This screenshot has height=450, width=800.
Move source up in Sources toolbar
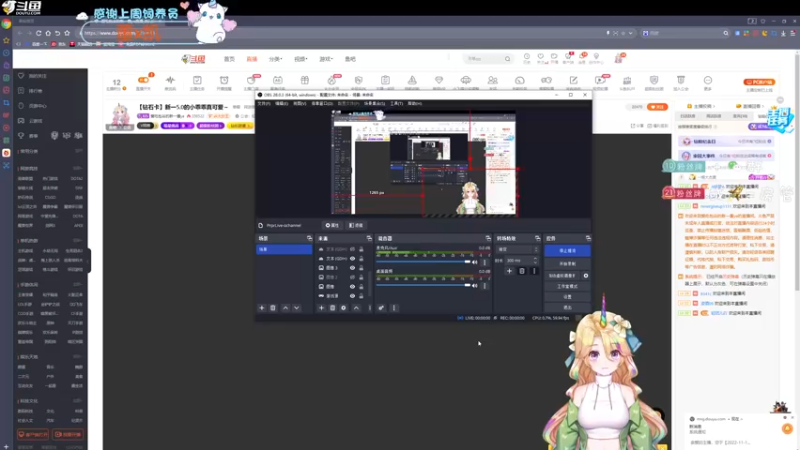click(x=356, y=308)
